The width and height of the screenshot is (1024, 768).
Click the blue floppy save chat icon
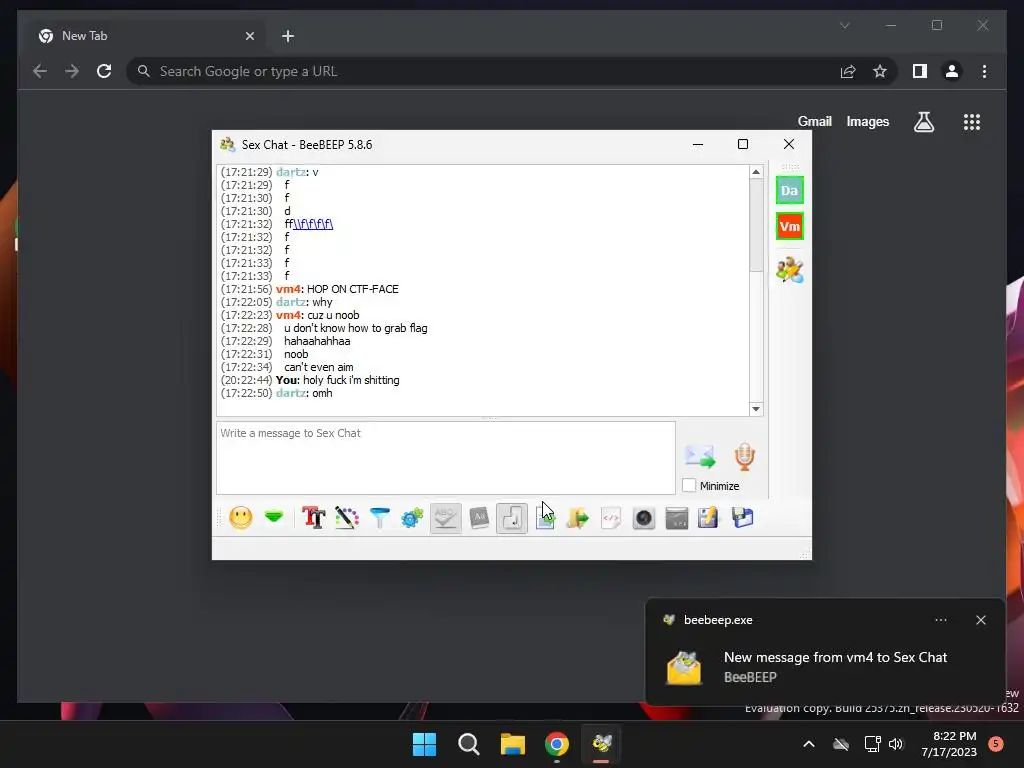point(743,518)
